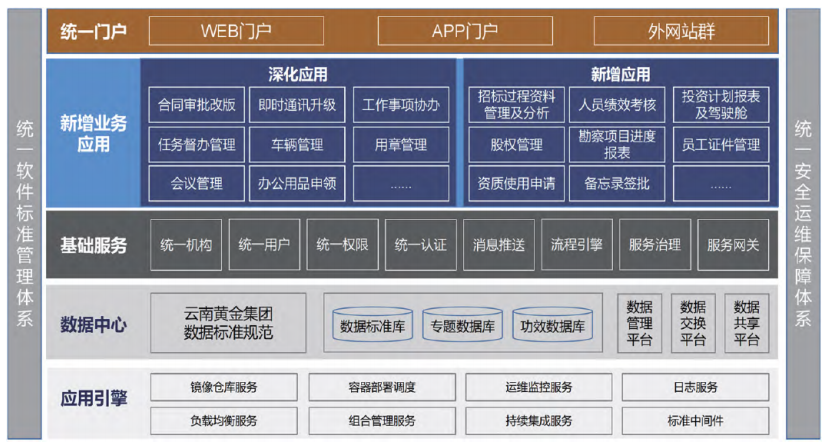826x447 pixels.
Task: Click the 容器部署调度 box
Action: pos(382,387)
